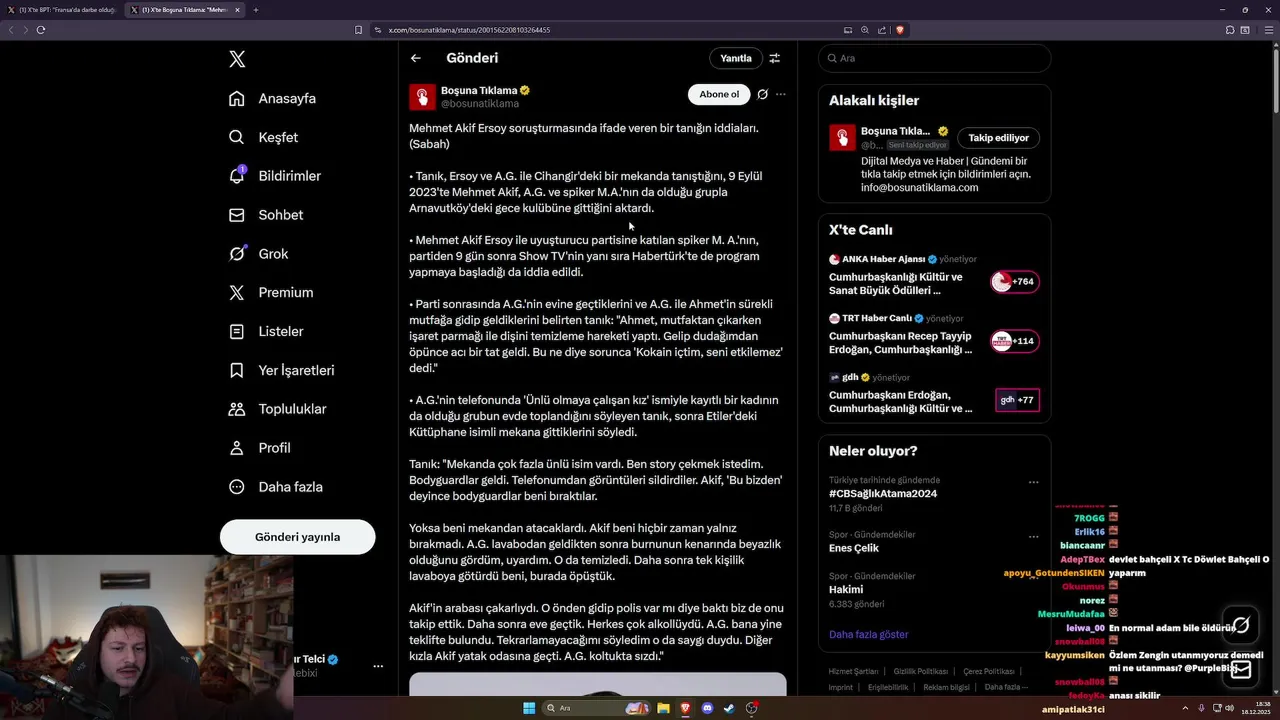Click the volume icon in system tray
The height and width of the screenshot is (720, 1280).
(x=1231, y=709)
